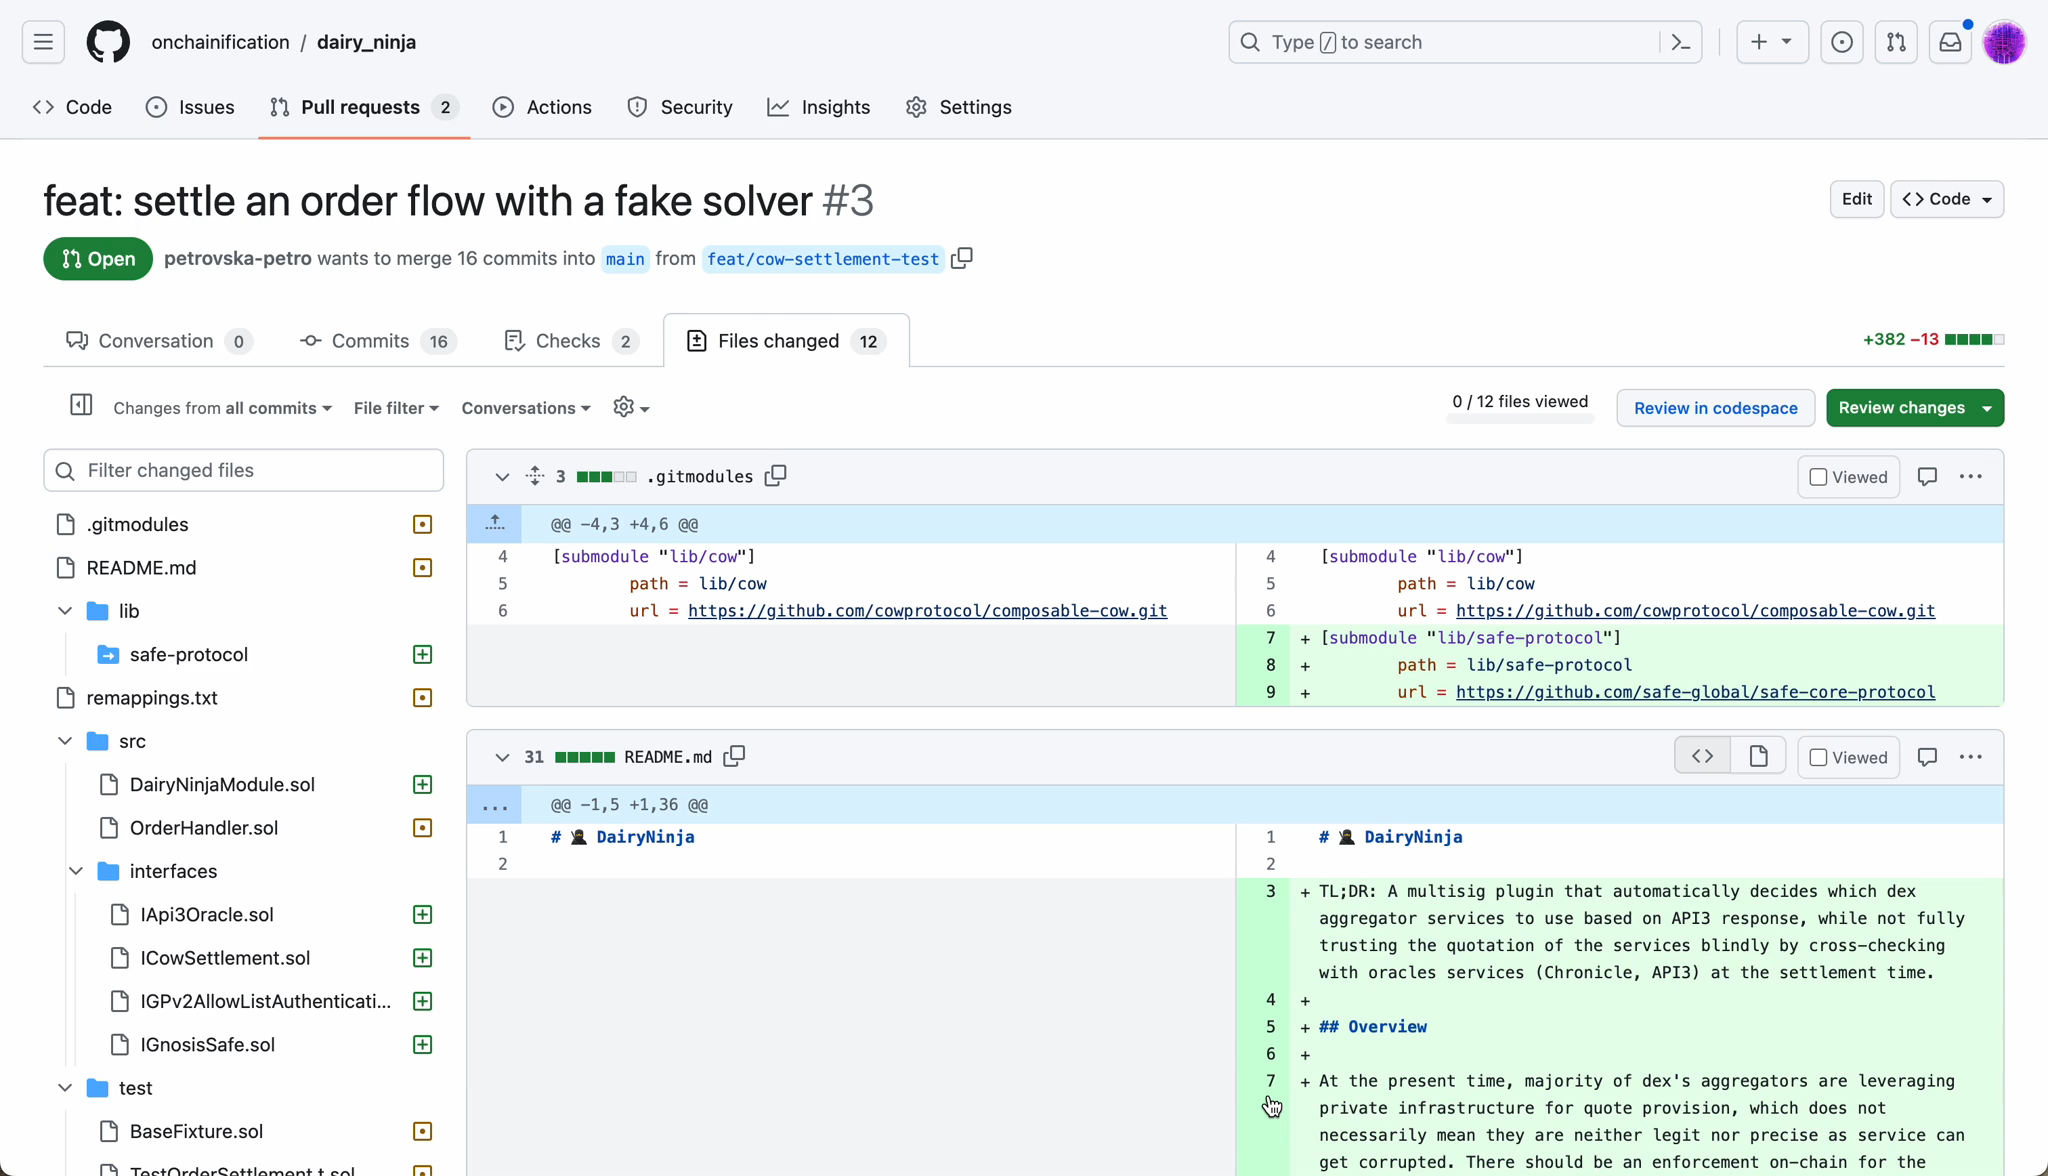2048x1176 pixels.
Task: Open the command palette icon
Action: [1681, 42]
